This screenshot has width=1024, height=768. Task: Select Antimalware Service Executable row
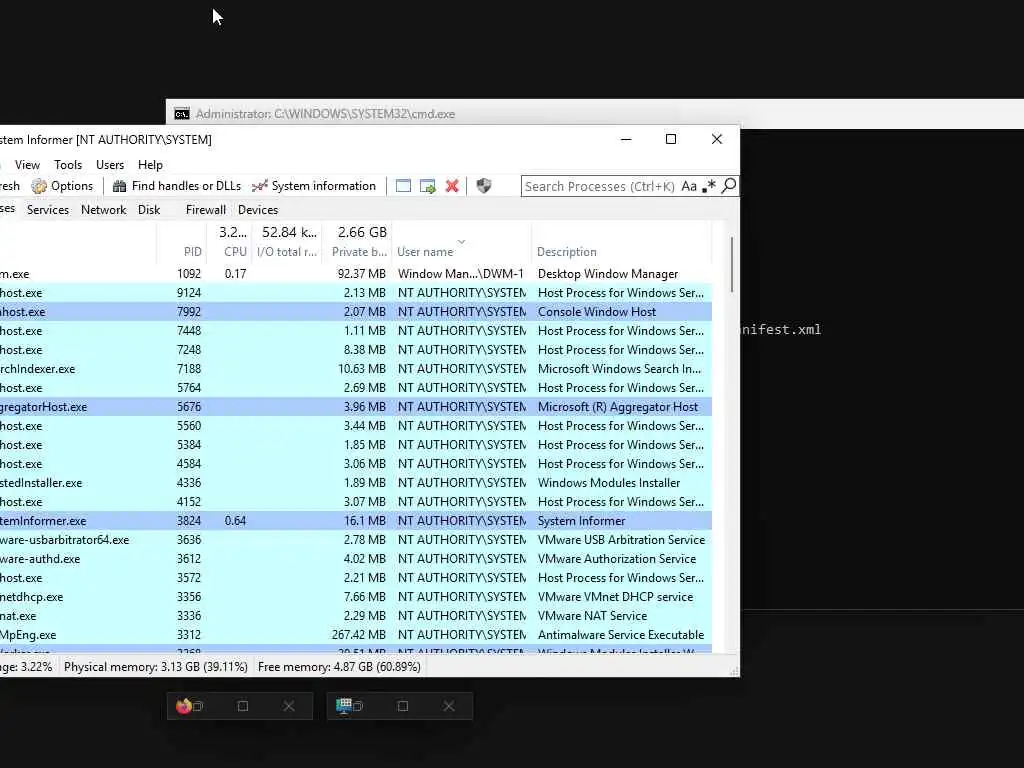point(356,635)
